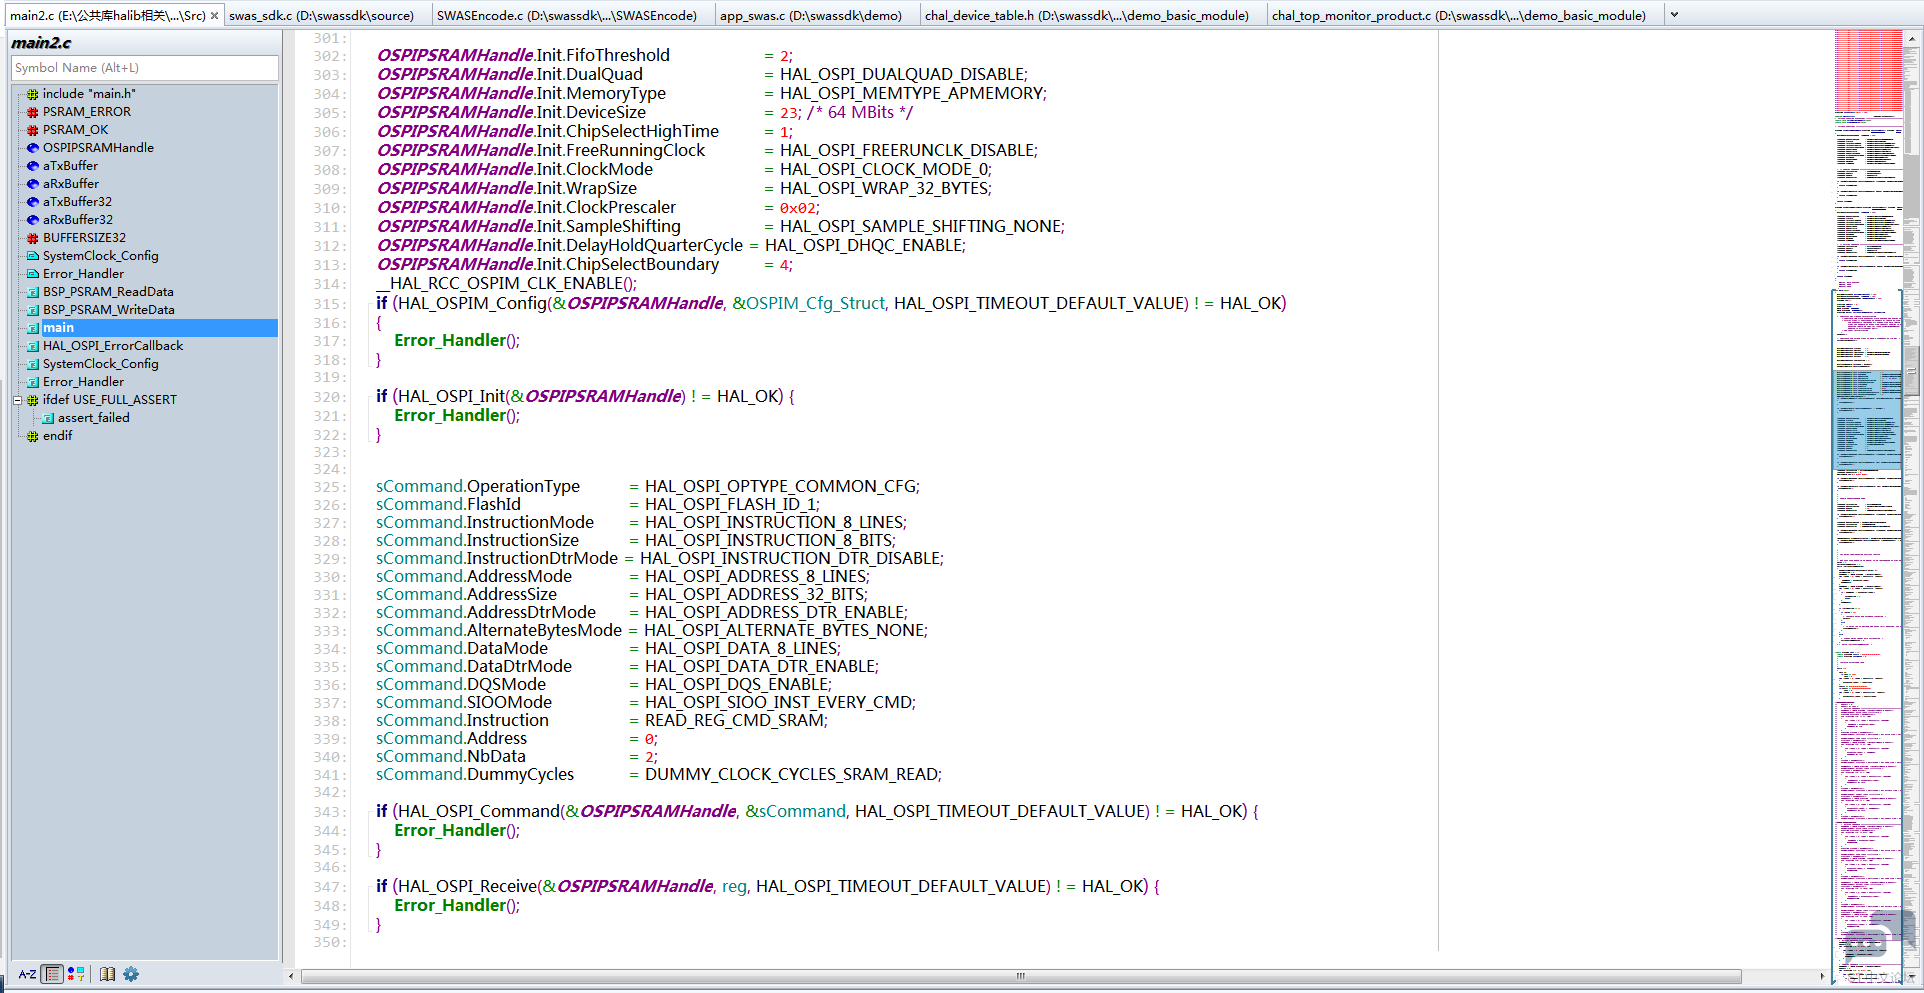The width and height of the screenshot is (1924, 993).
Task: Open symbol window settings gear
Action: [x=131, y=974]
